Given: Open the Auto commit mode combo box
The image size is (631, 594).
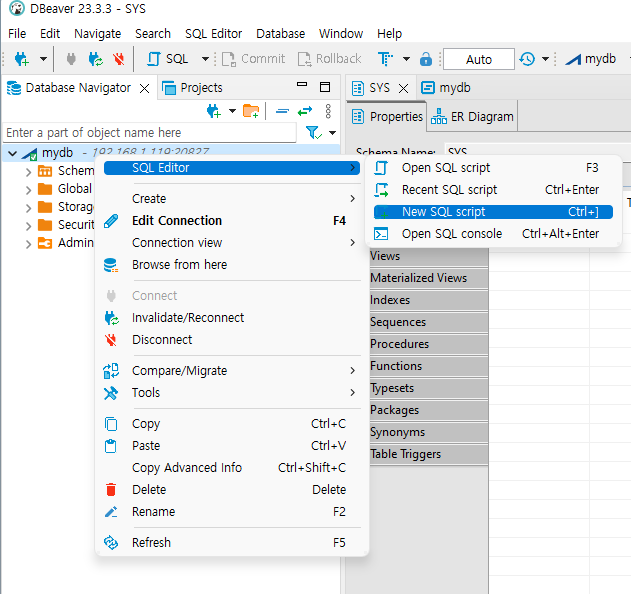Looking at the screenshot, I should click(x=479, y=59).
